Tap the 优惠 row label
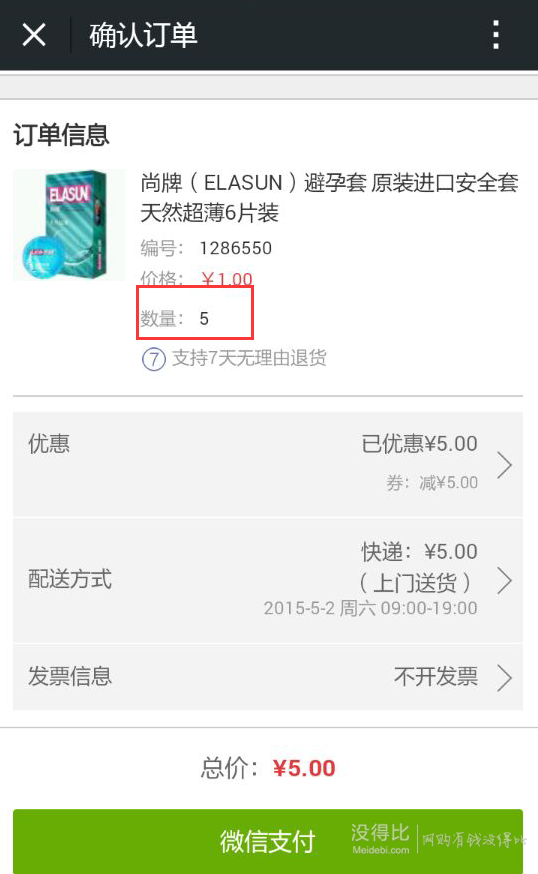538x874 pixels. [49, 444]
